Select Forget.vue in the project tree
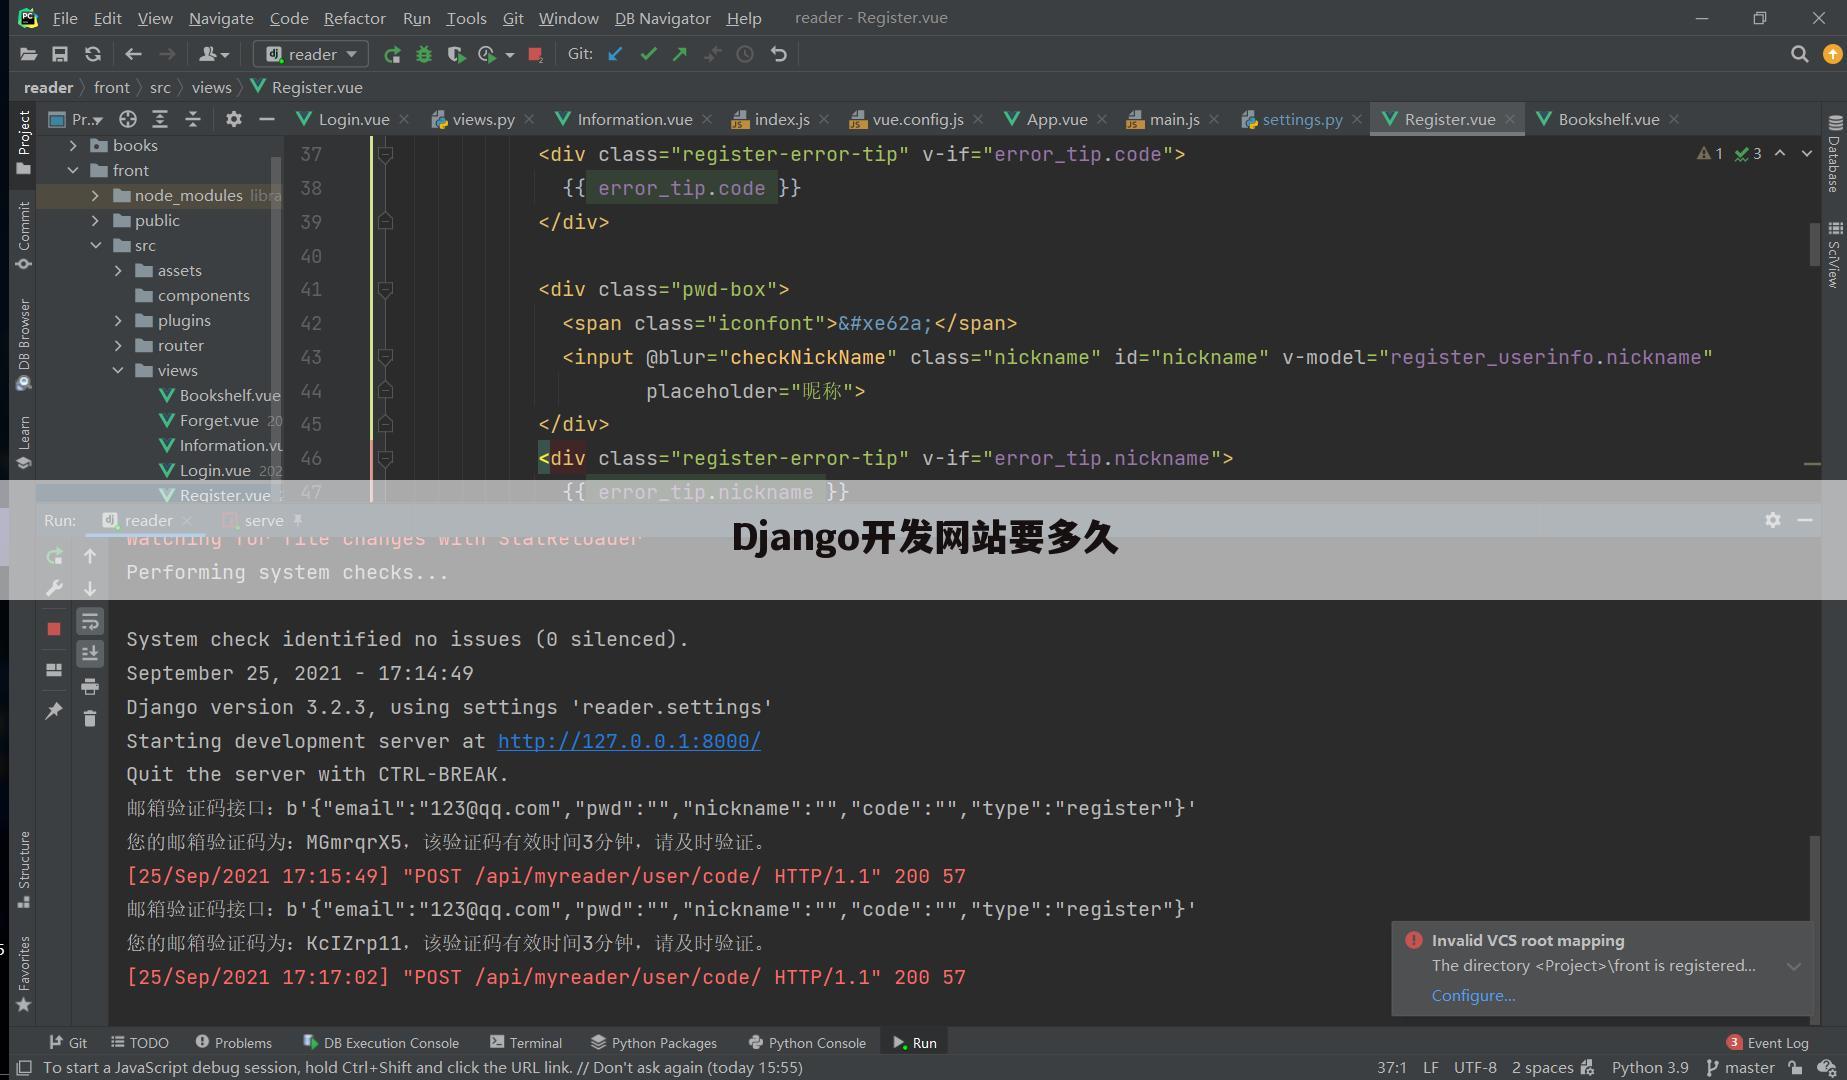Screen dimensions: 1847x1080 (219, 420)
